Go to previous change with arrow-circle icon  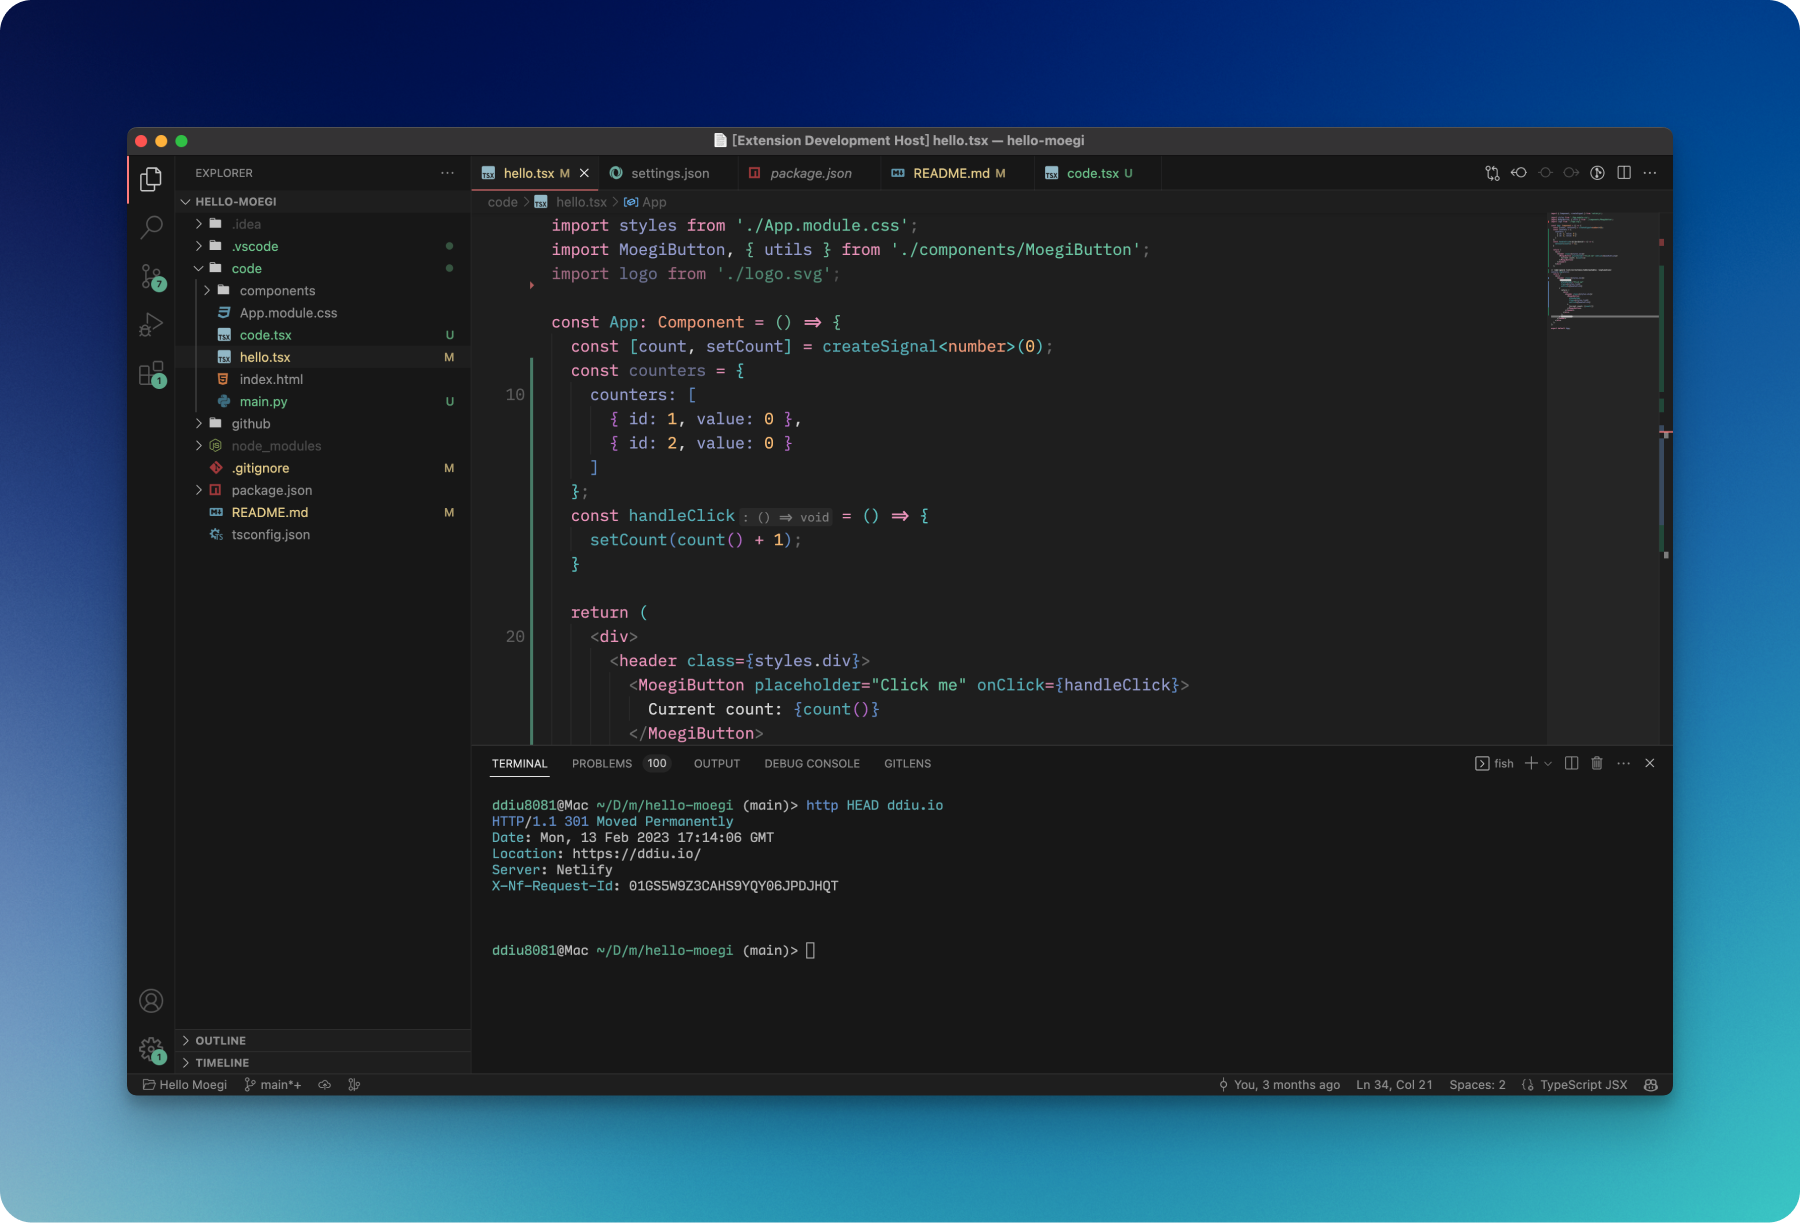[1519, 173]
